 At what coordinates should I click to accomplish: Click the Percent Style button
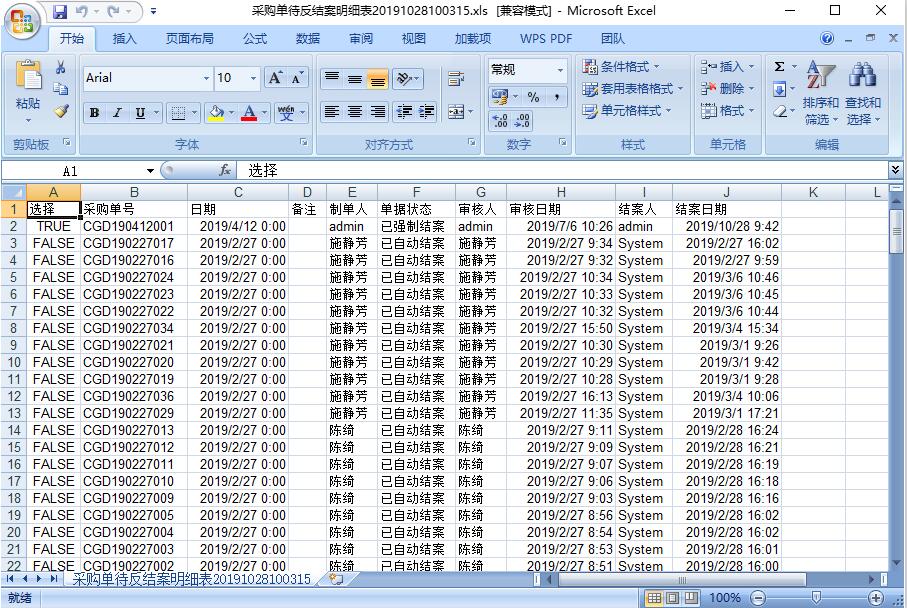point(533,97)
